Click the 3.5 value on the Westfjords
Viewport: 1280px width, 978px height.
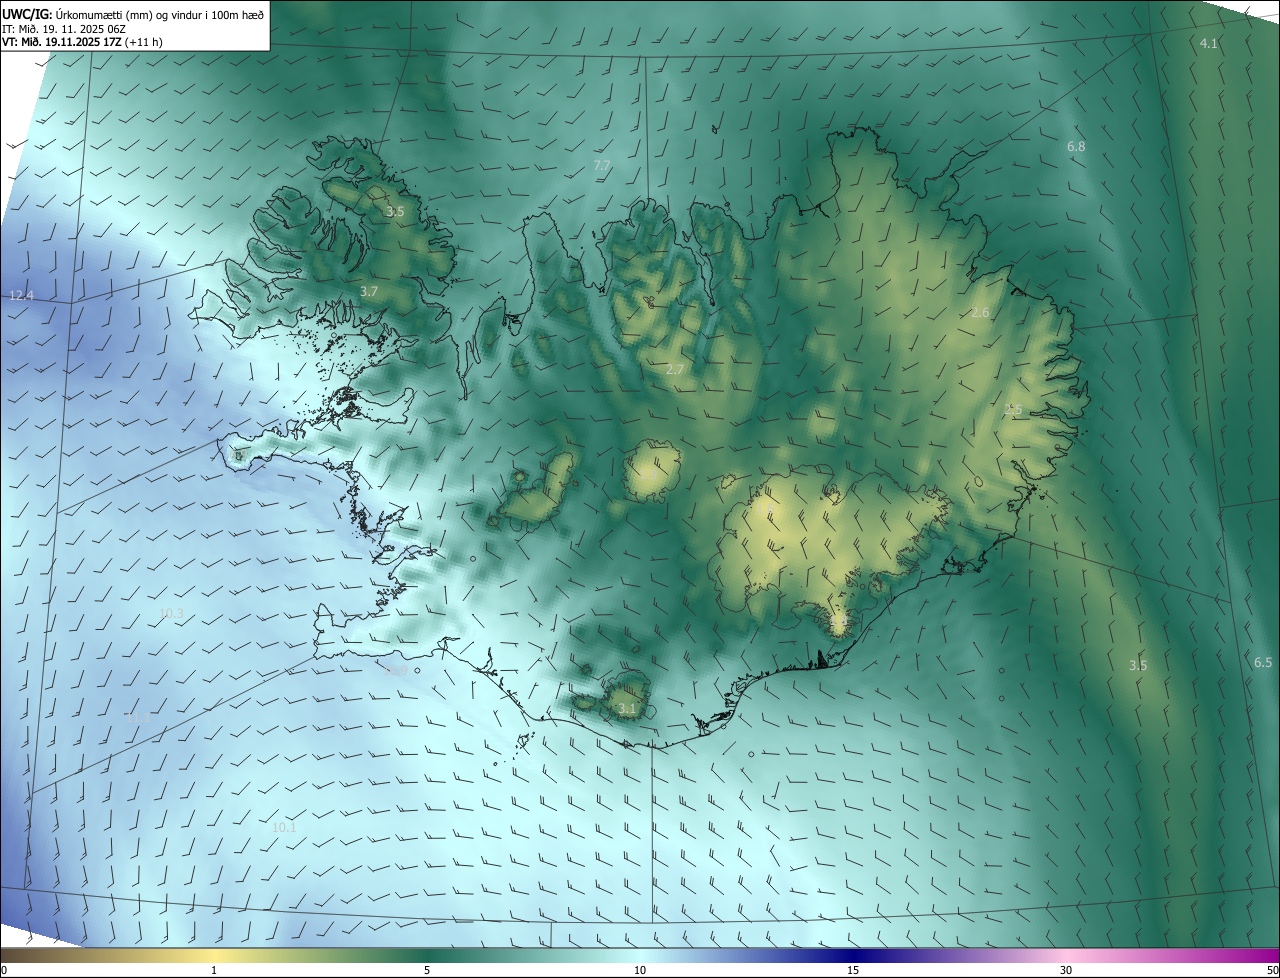395,211
